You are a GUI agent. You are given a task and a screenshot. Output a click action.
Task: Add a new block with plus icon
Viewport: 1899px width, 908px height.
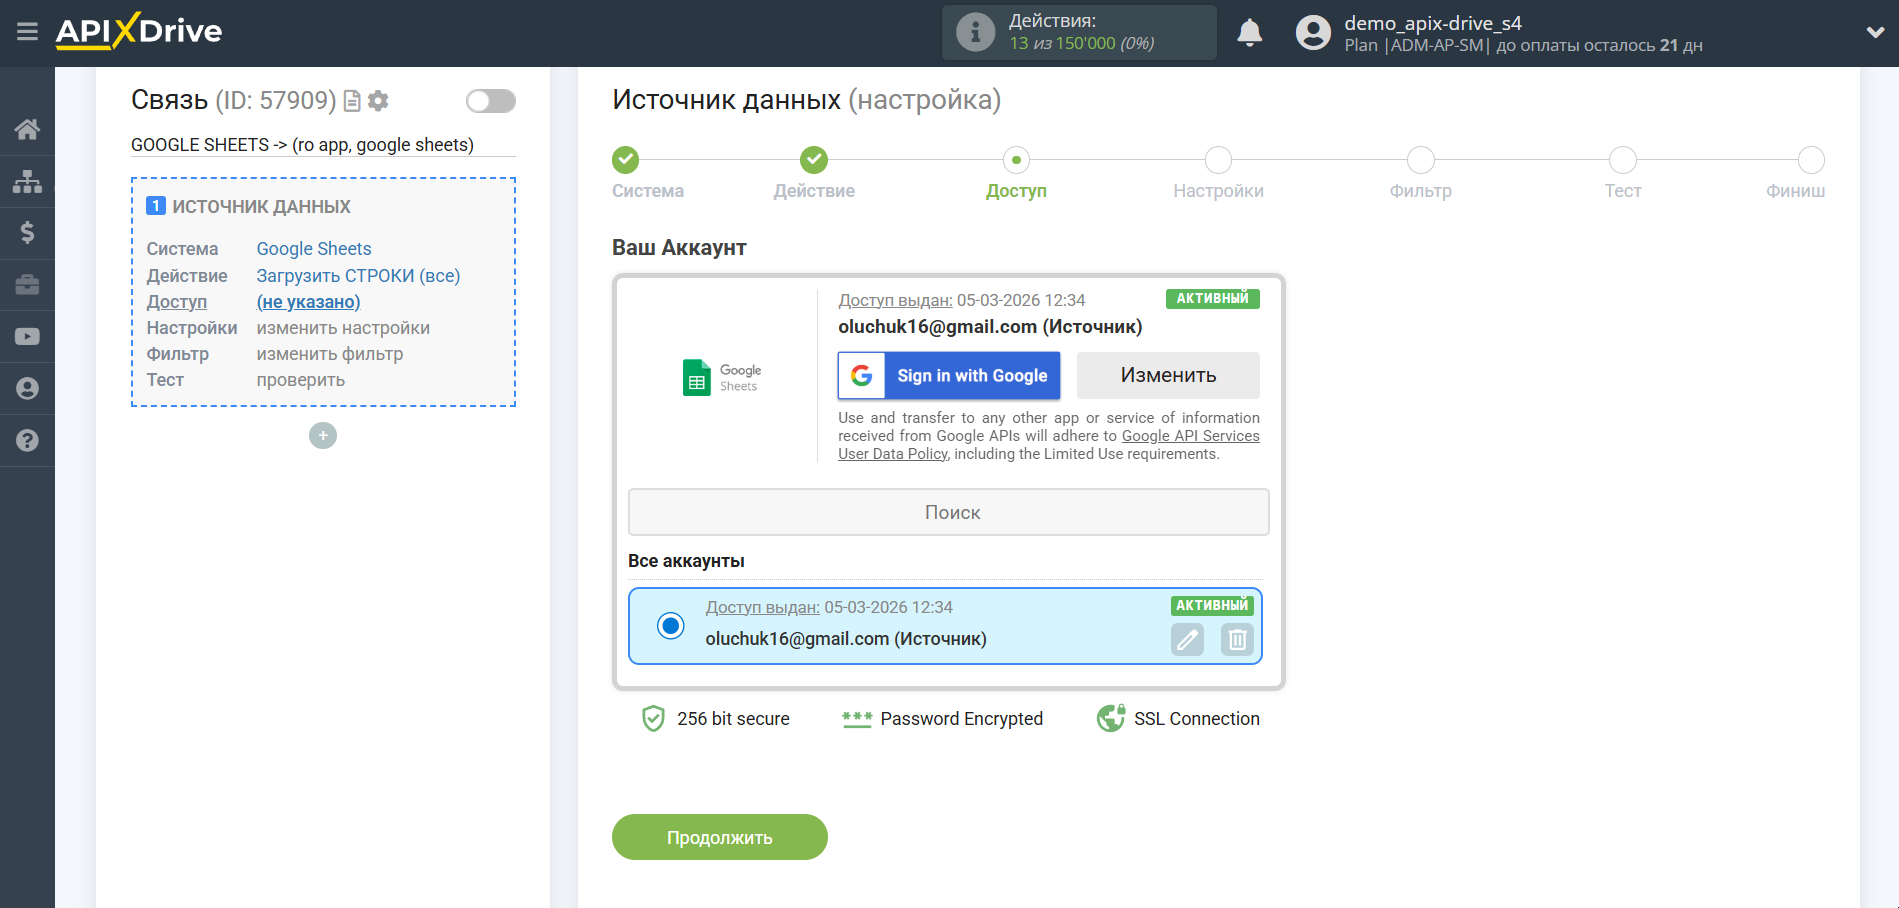click(x=323, y=436)
